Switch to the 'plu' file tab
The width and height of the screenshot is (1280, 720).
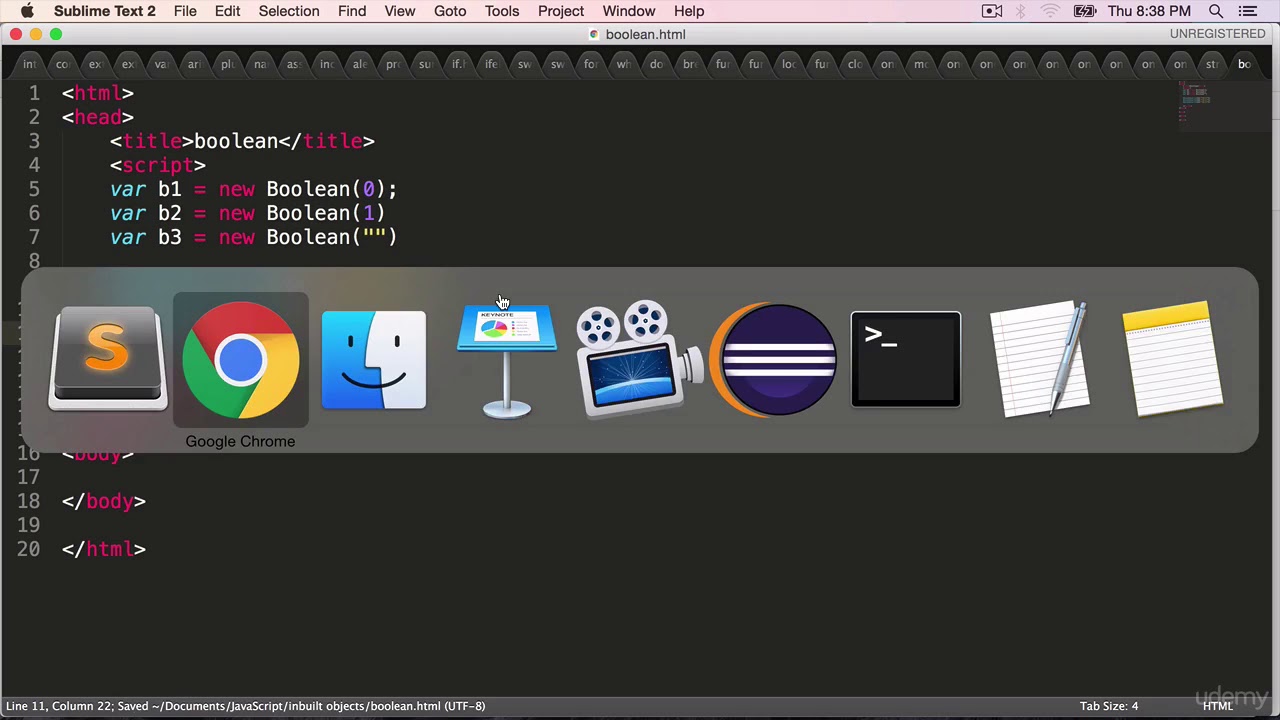[227, 64]
